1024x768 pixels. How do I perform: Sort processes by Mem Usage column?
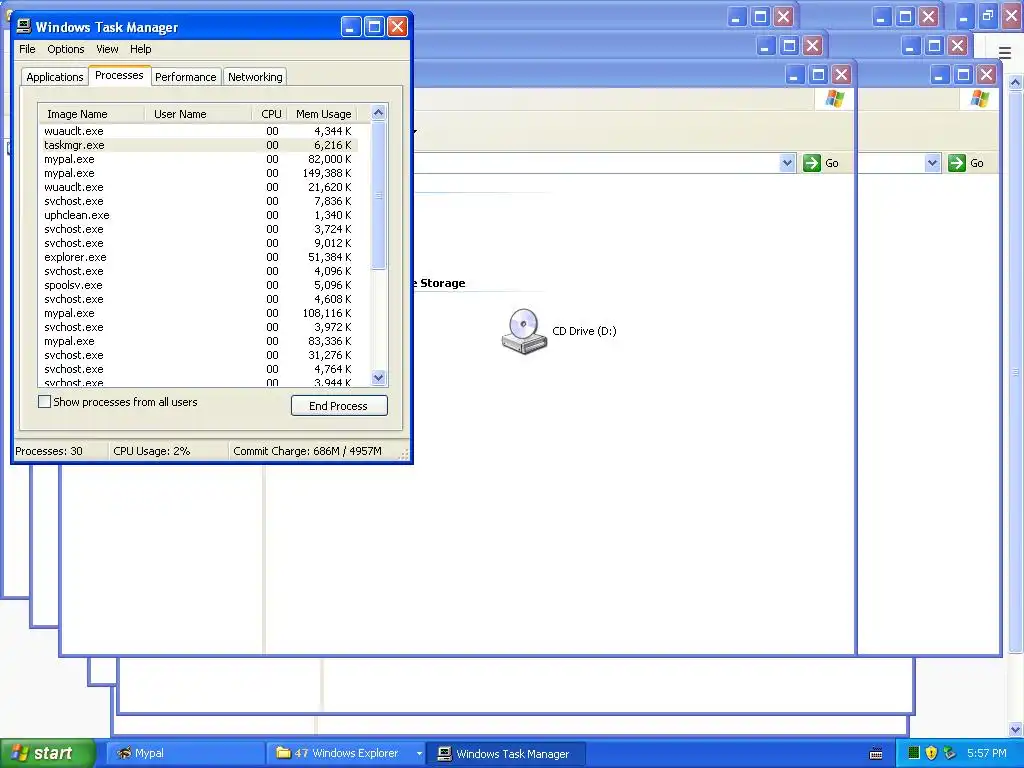click(323, 114)
